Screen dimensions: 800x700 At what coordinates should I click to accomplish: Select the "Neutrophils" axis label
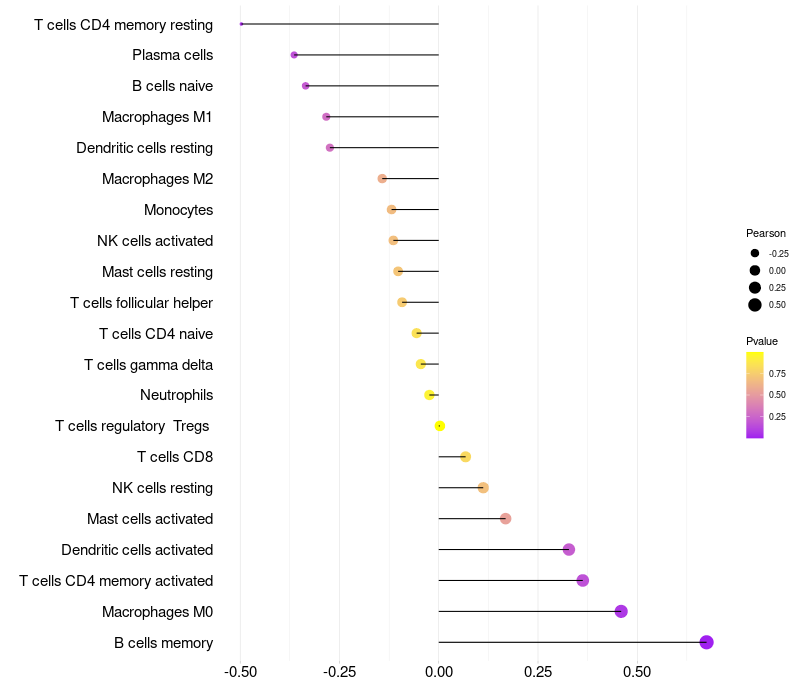(176, 395)
